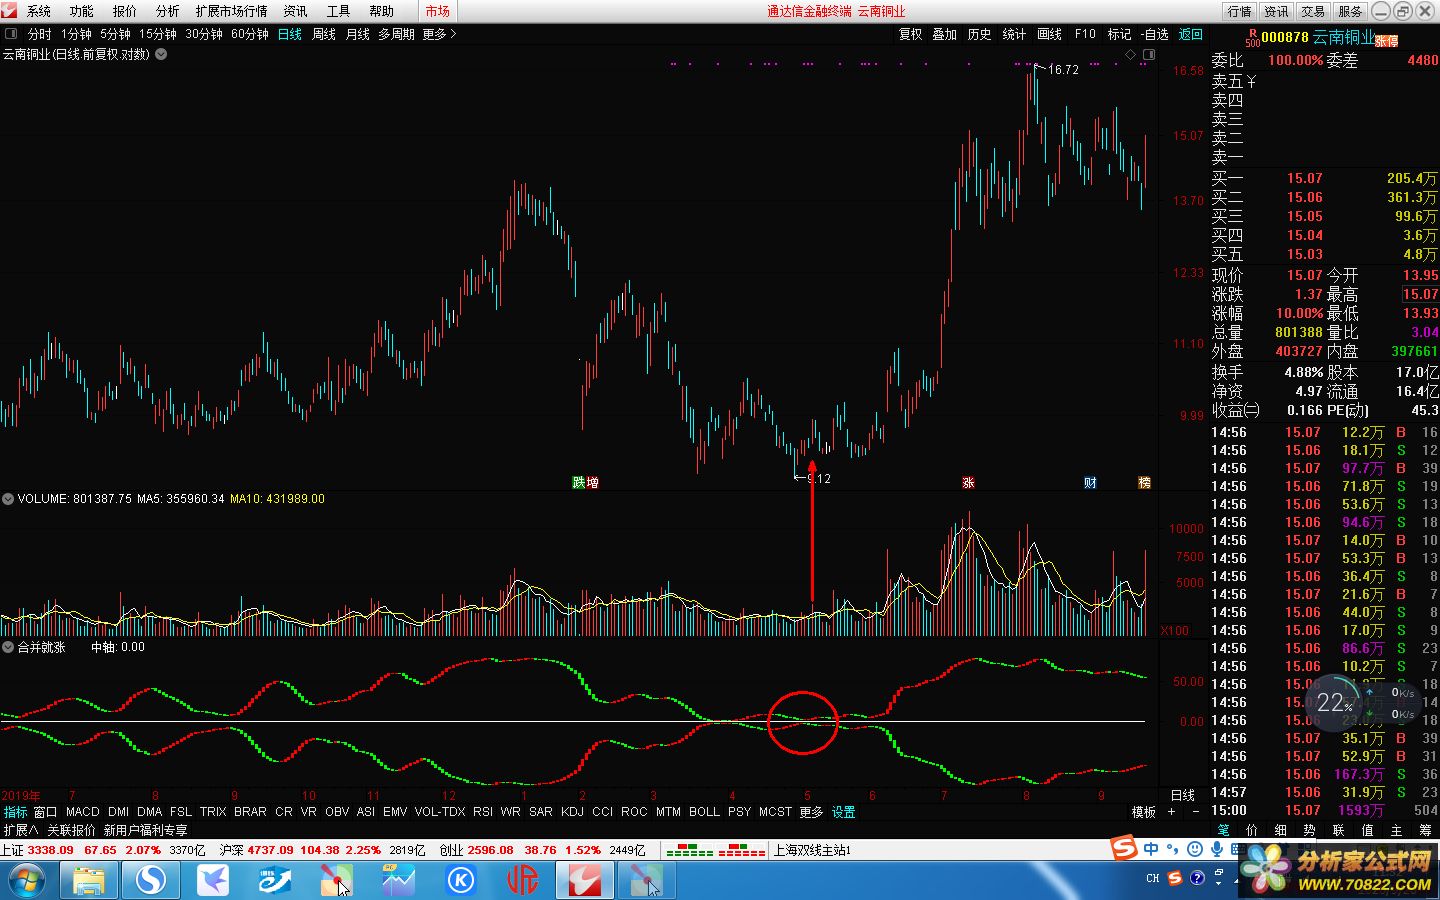Click the Sogou microphone voice icon

click(x=1216, y=849)
